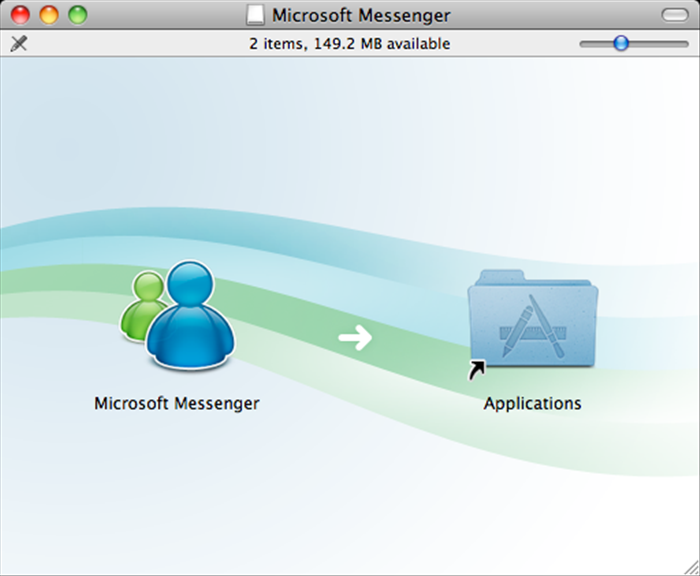Toggle the toolbar with the pill button

pos(675,16)
